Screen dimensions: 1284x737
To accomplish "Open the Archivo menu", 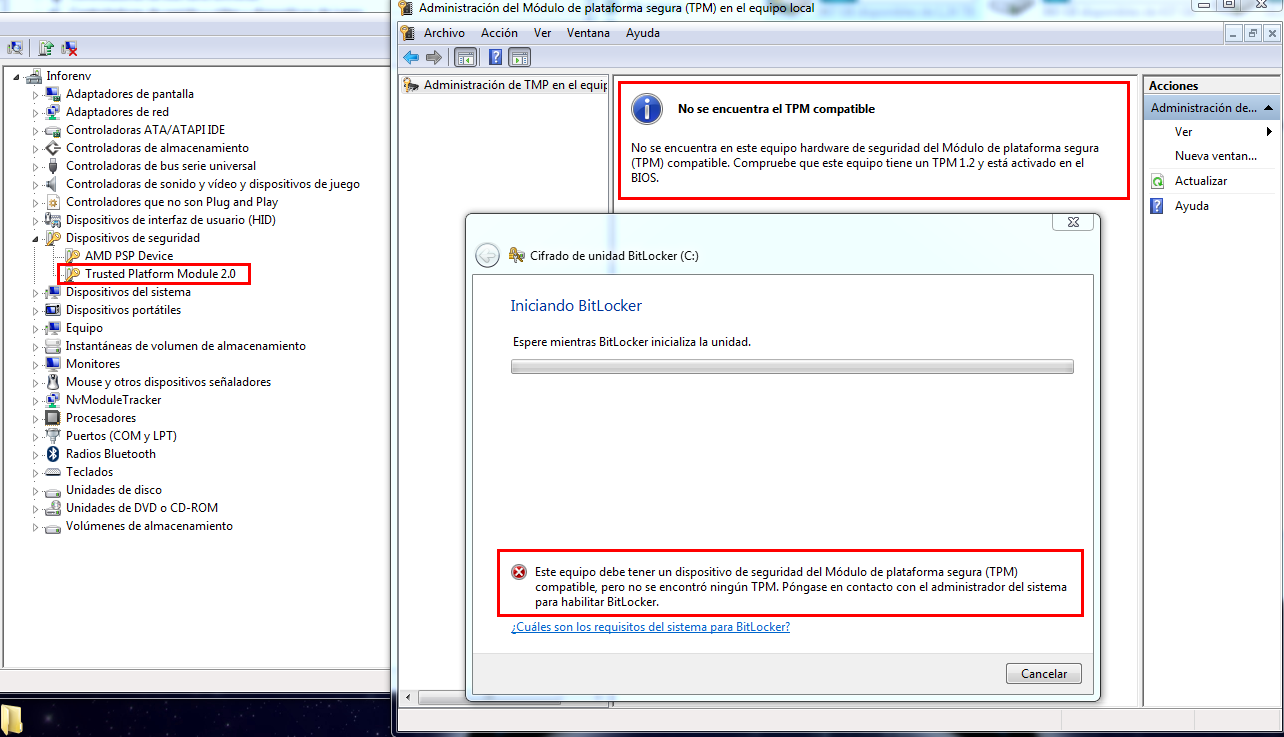I will click(x=444, y=33).
